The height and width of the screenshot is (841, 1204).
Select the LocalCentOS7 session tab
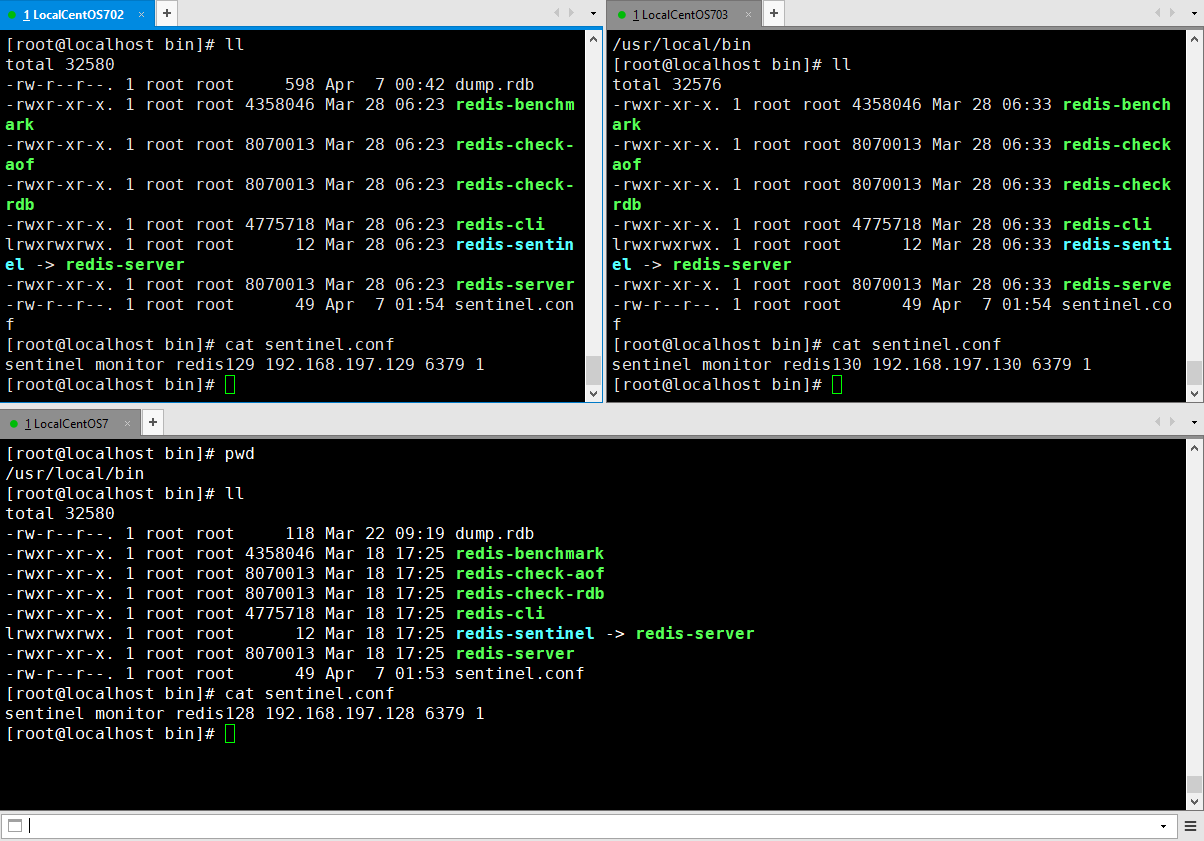tap(72, 423)
